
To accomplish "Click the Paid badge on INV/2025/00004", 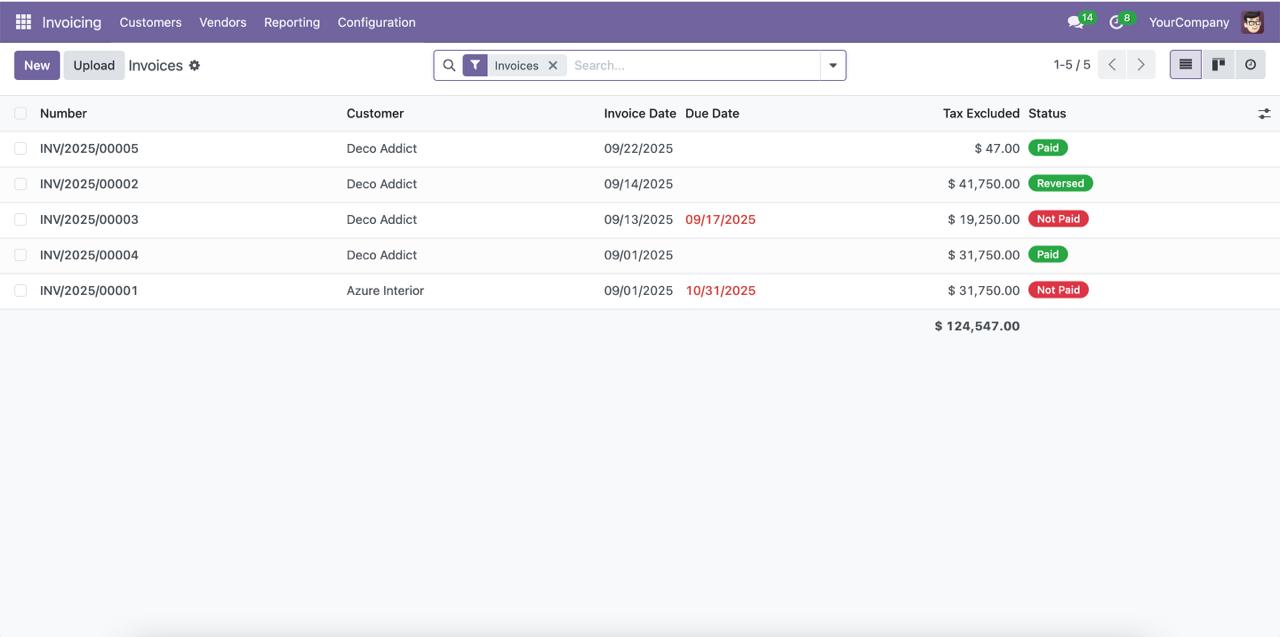I will tap(1048, 254).
